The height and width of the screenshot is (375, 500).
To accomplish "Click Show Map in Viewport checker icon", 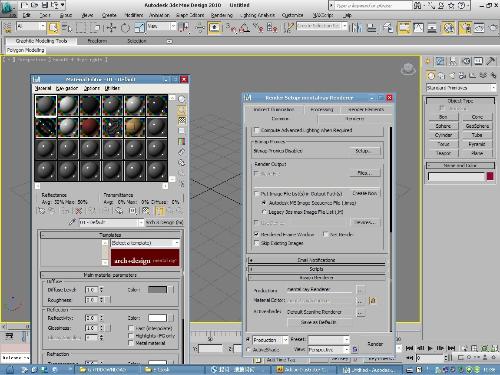I will pos(145,211).
